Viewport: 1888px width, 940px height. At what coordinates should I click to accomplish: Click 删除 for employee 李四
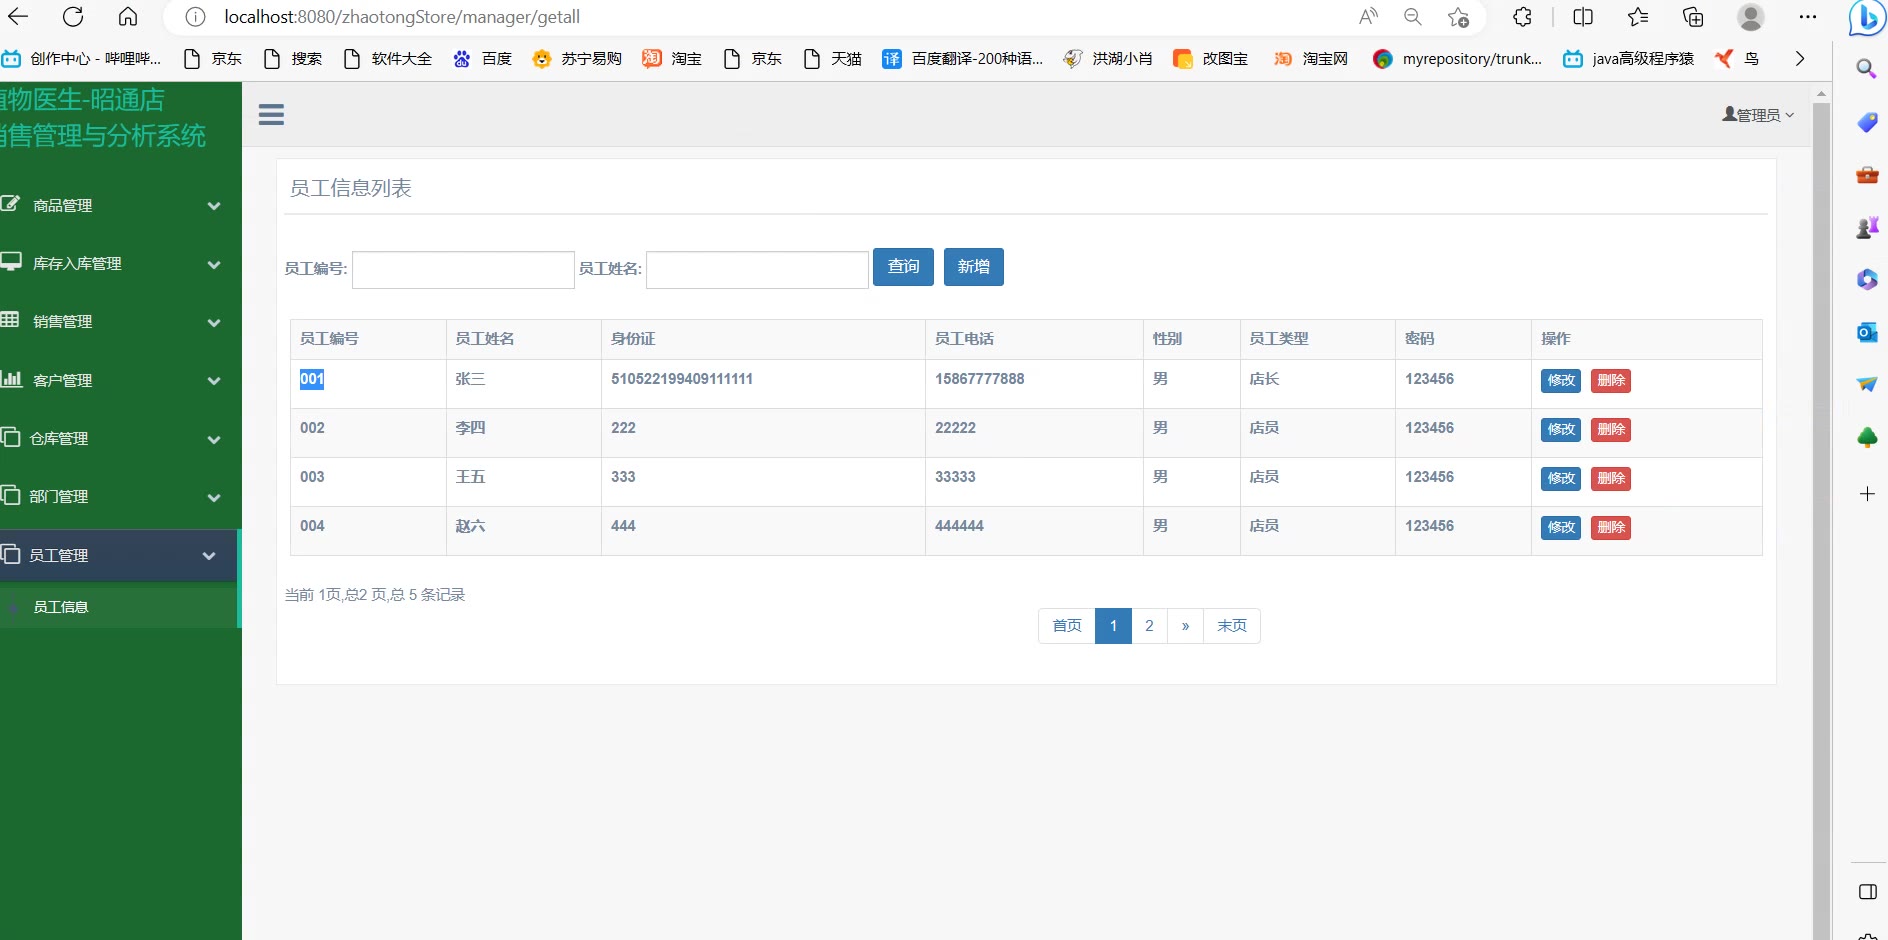point(1611,430)
